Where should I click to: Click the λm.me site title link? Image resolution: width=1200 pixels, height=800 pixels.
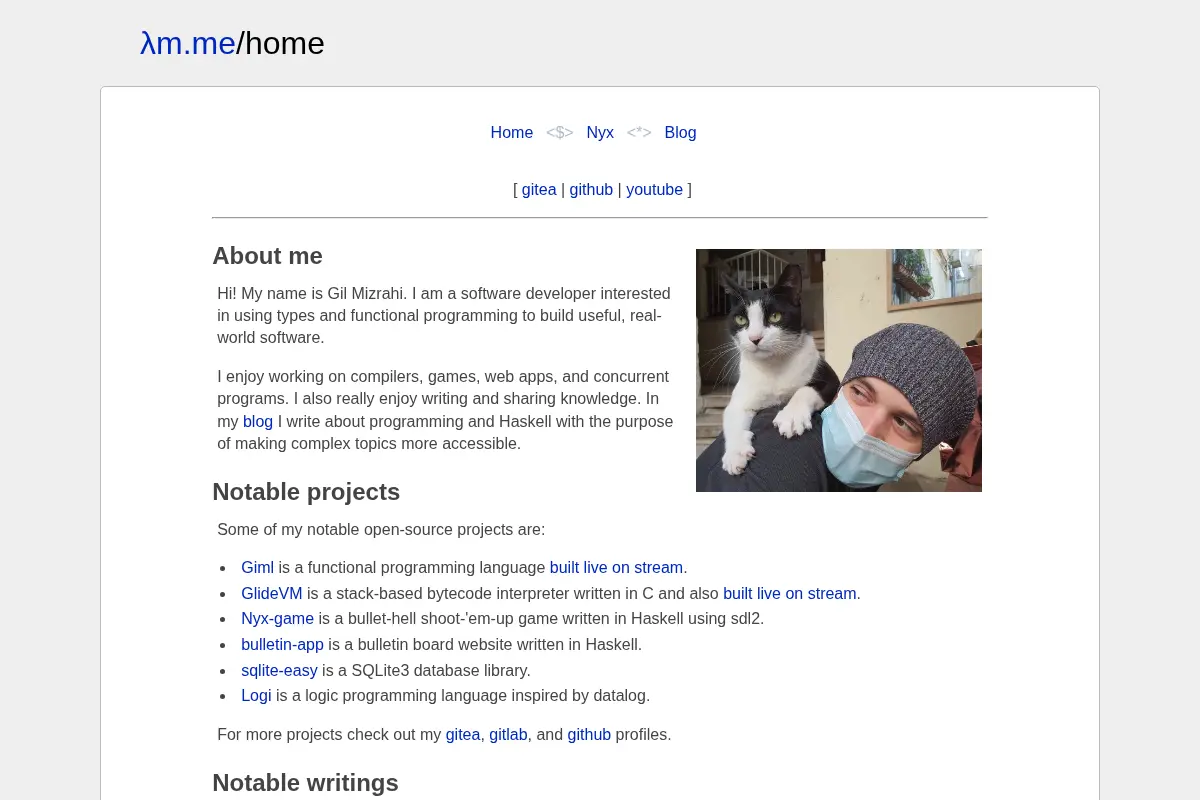pyautogui.click(x=188, y=44)
